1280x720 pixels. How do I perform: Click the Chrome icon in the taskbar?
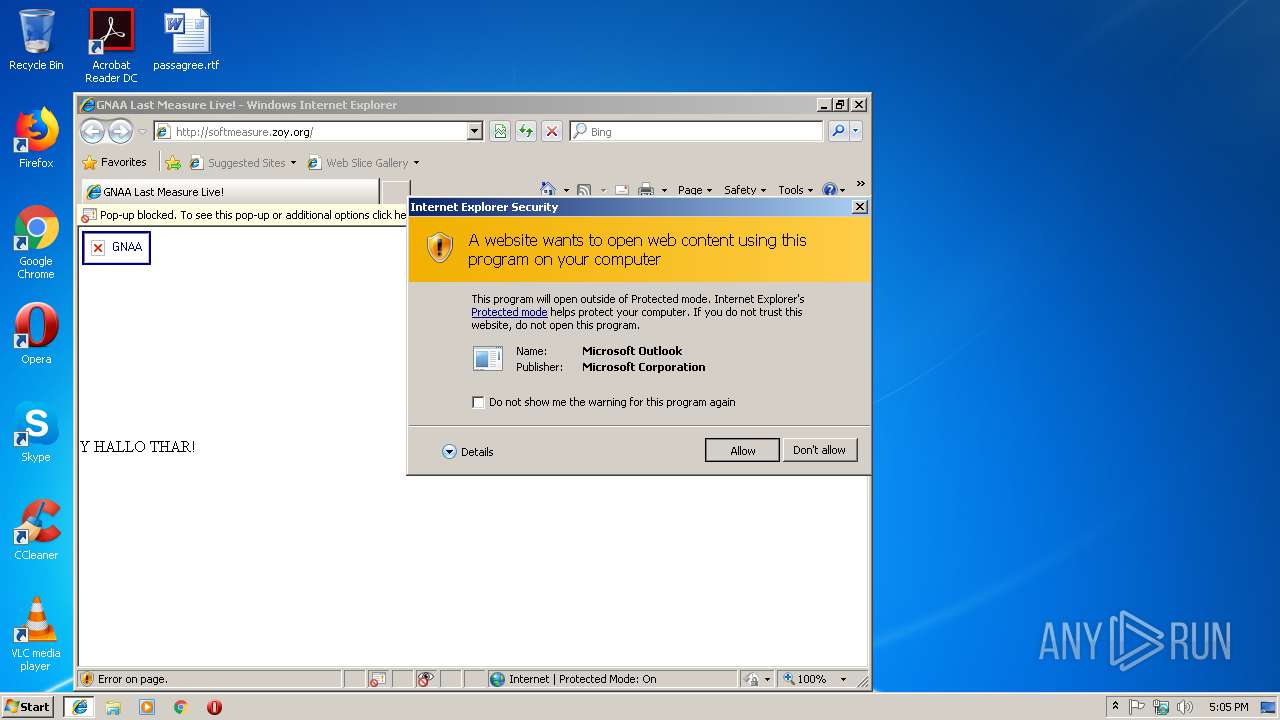[x=181, y=707]
